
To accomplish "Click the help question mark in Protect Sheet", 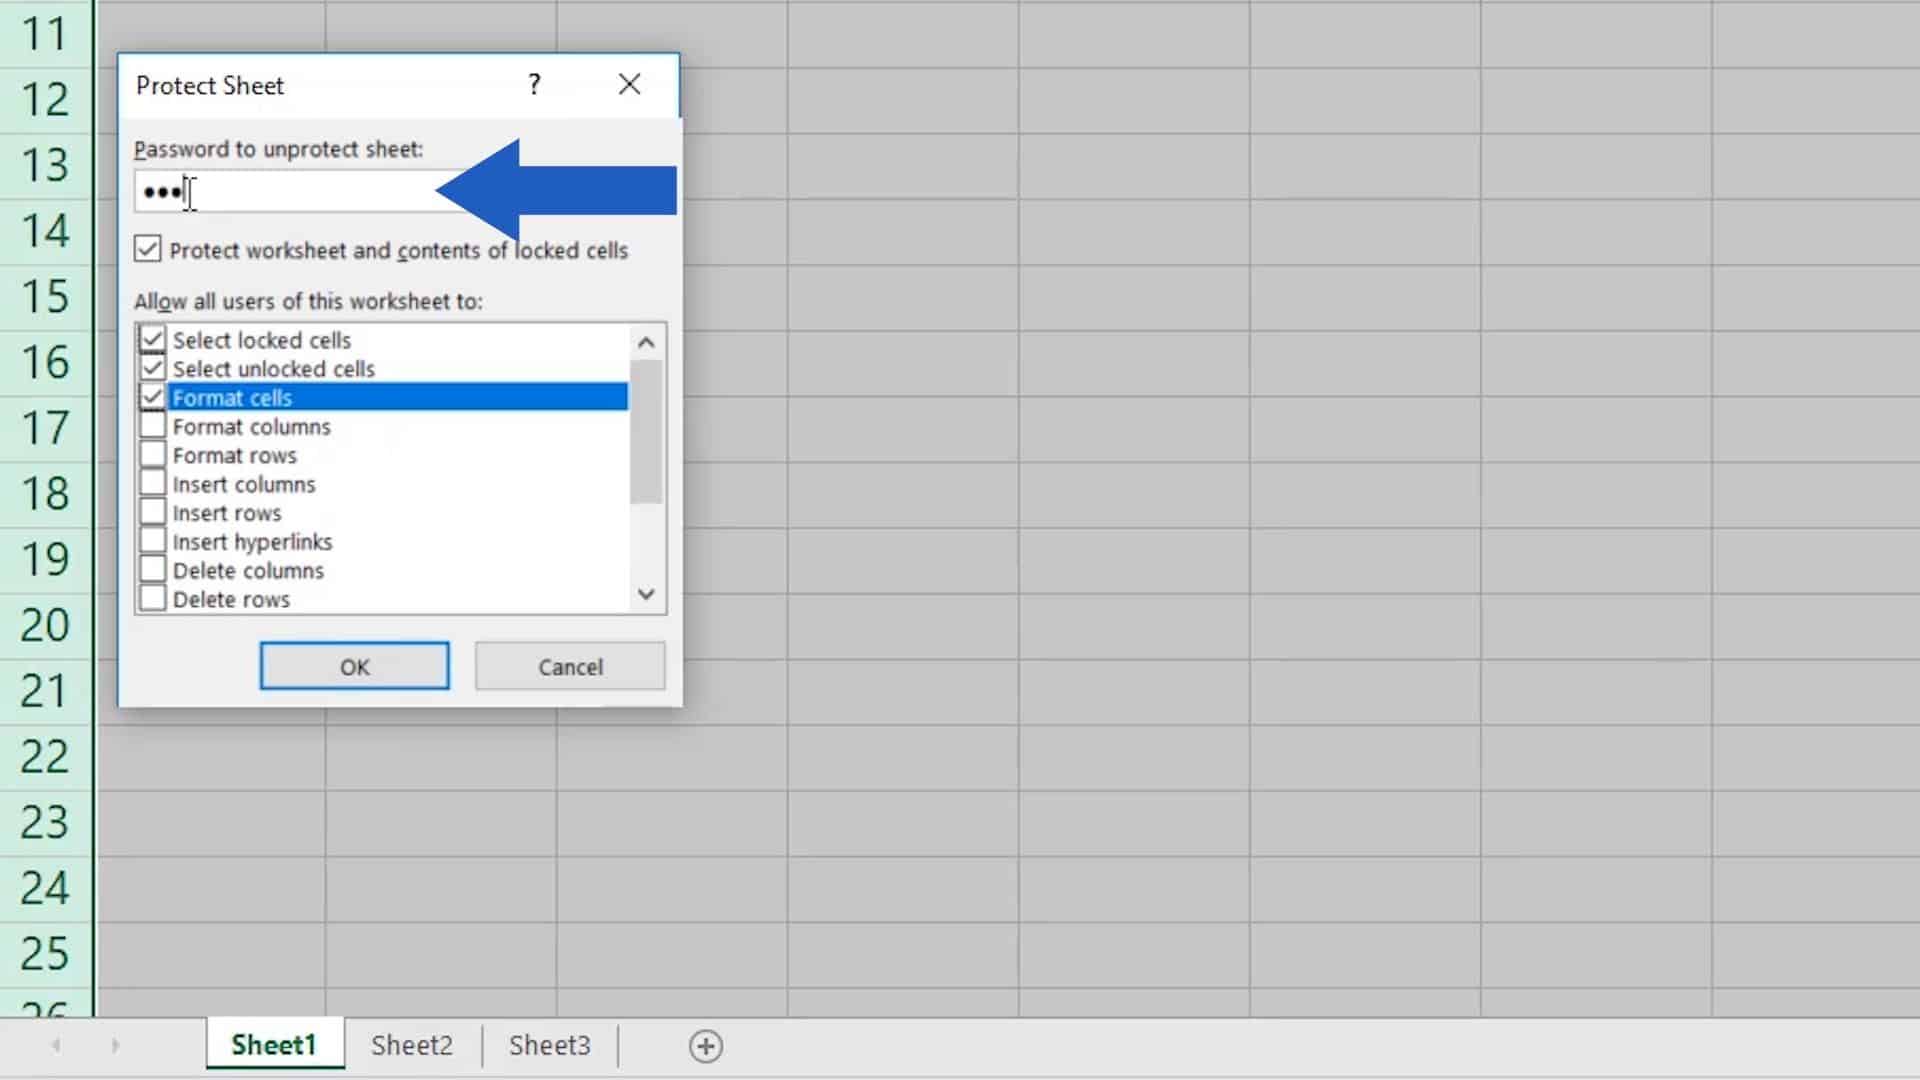I will [x=534, y=85].
